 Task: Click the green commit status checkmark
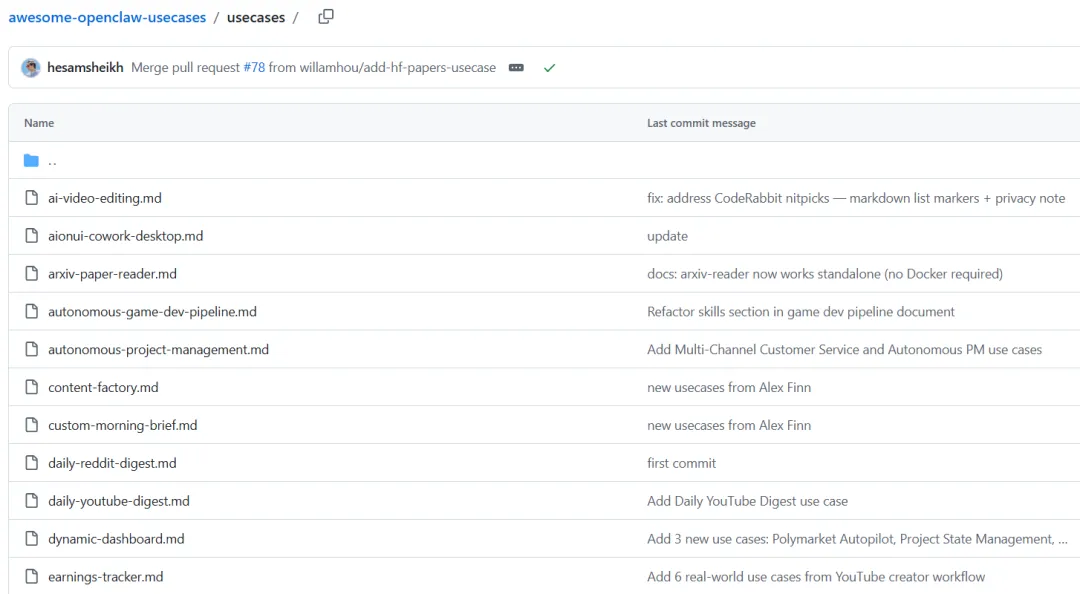549,68
